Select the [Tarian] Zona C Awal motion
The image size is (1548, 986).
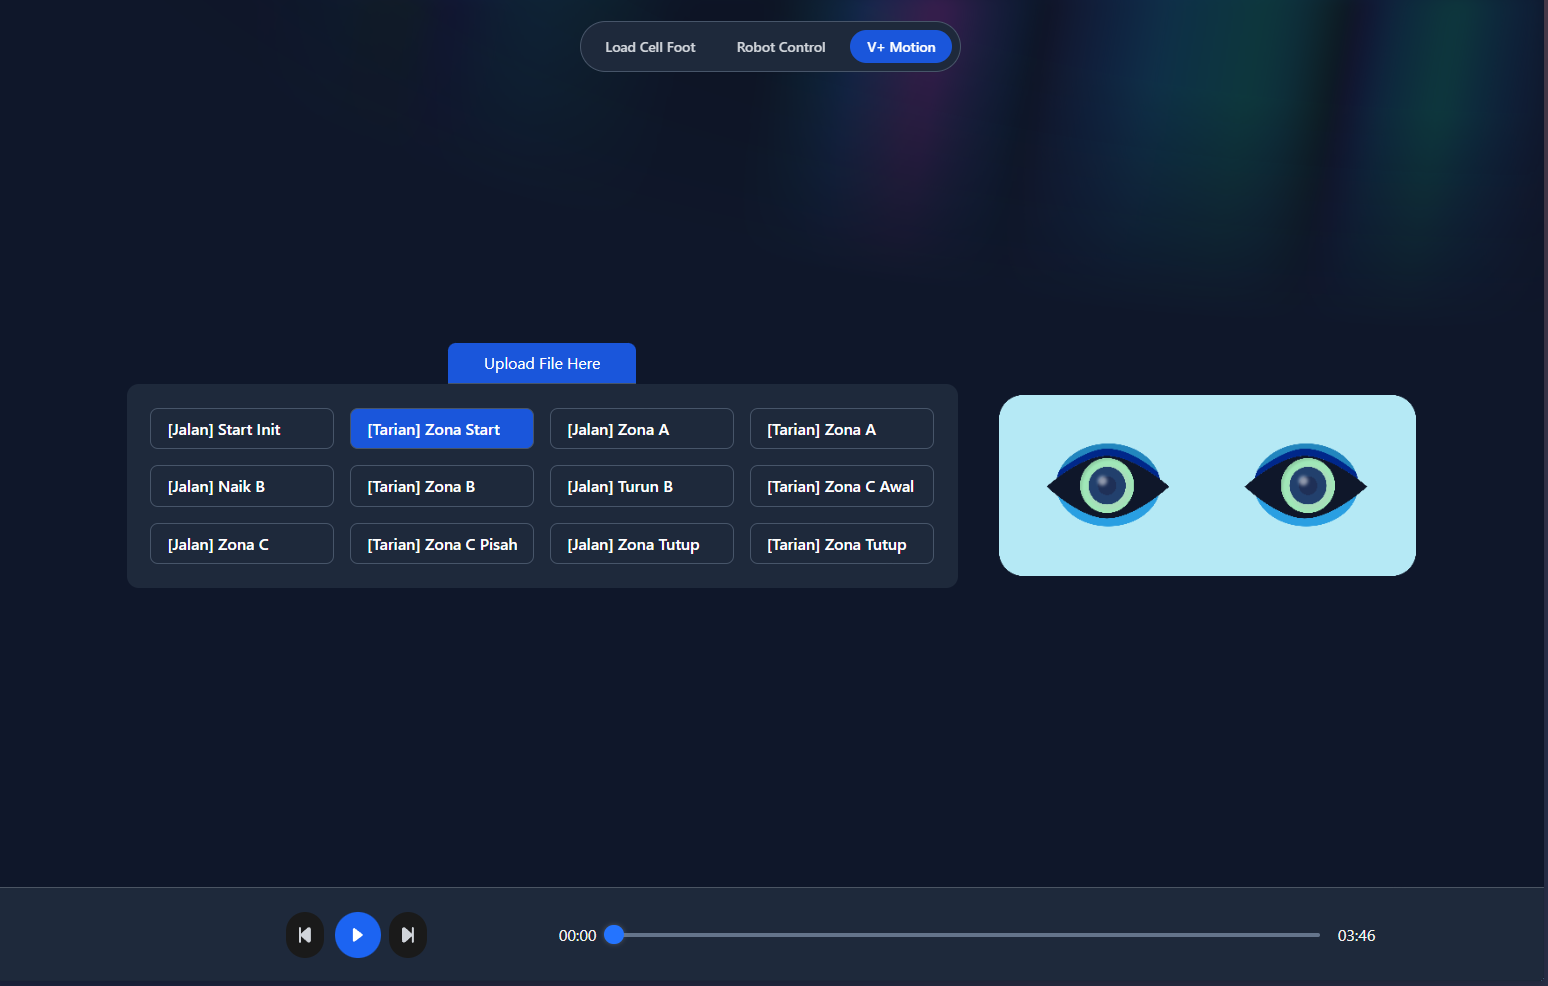click(842, 487)
